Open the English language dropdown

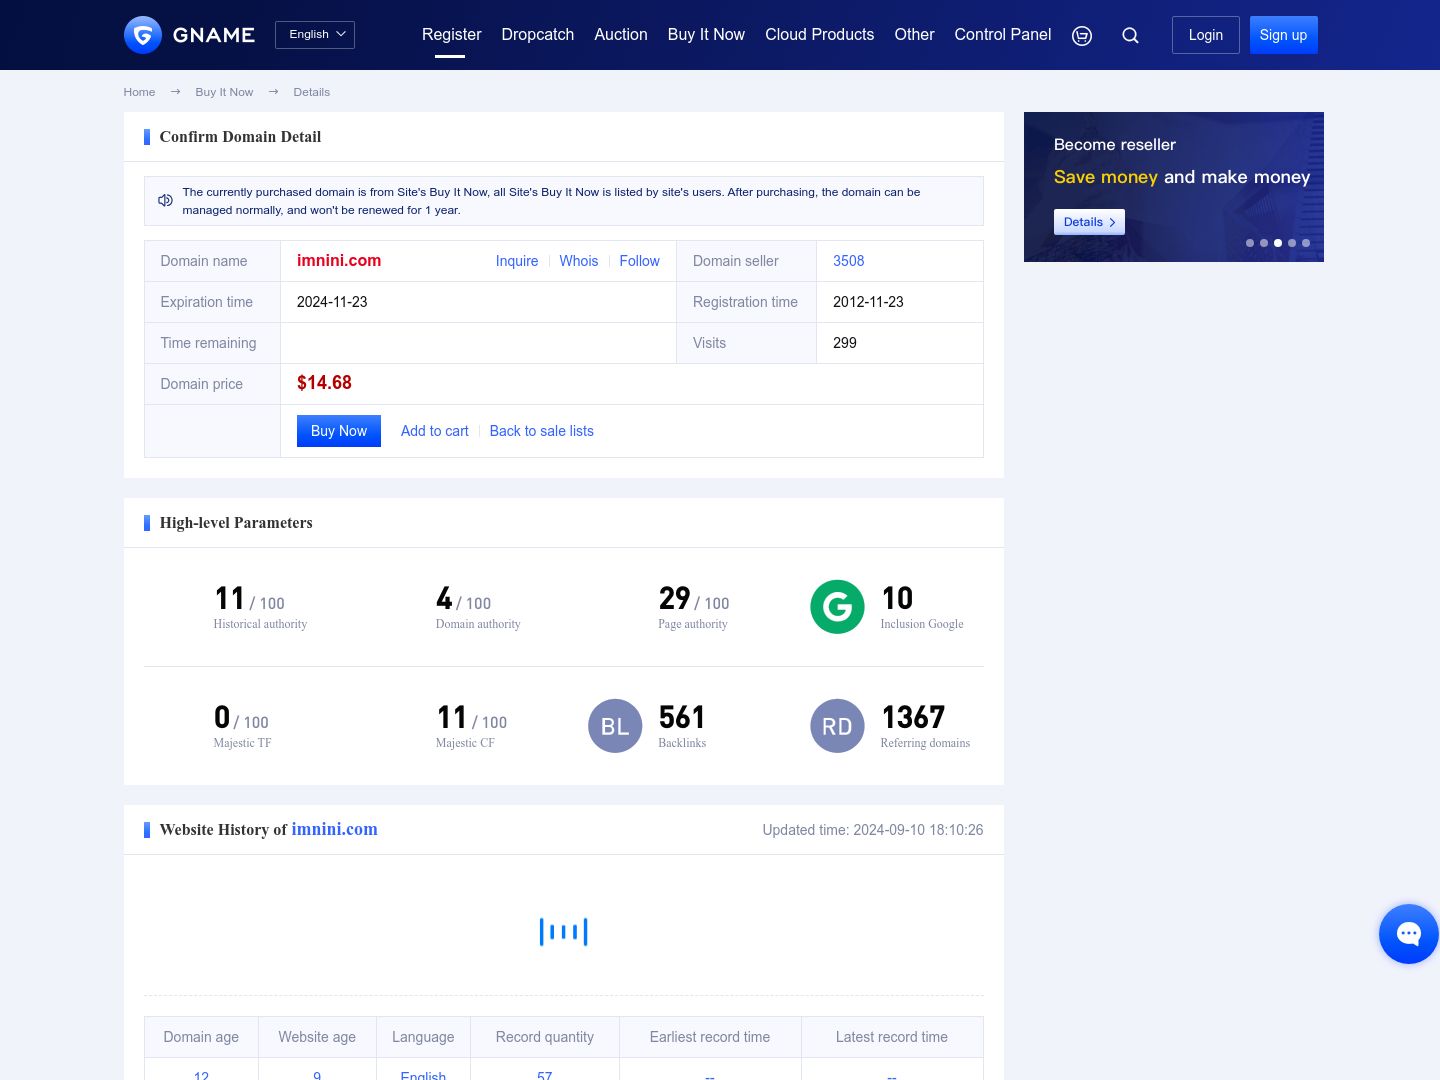(x=315, y=35)
